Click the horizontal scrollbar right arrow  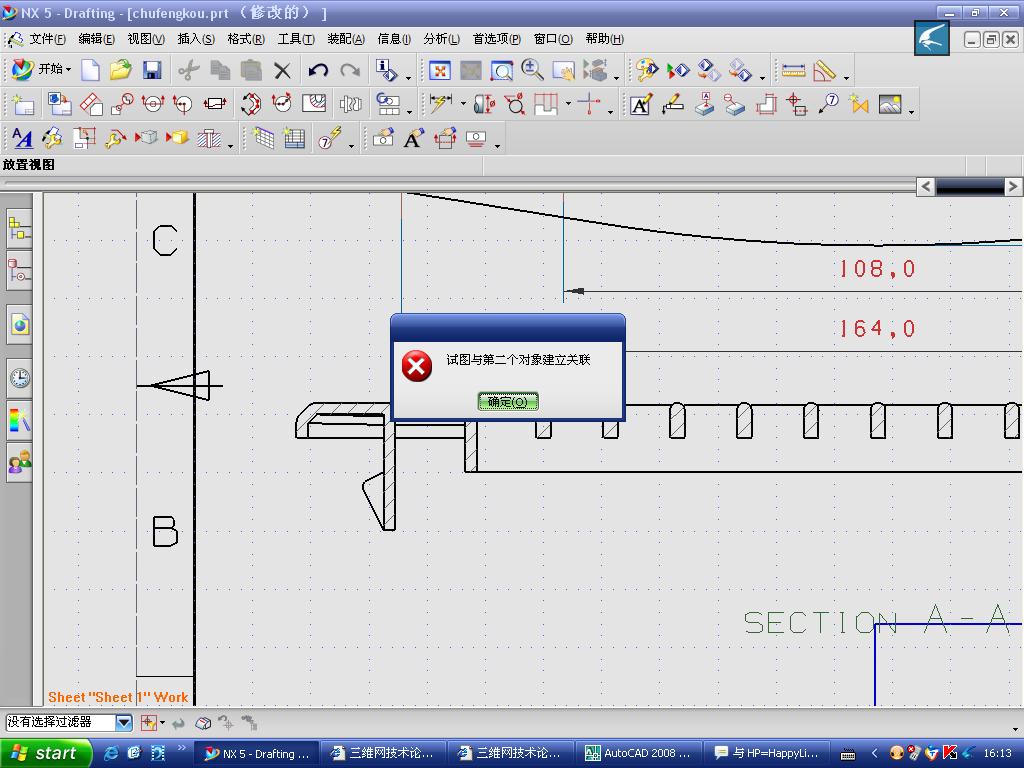(x=1013, y=187)
